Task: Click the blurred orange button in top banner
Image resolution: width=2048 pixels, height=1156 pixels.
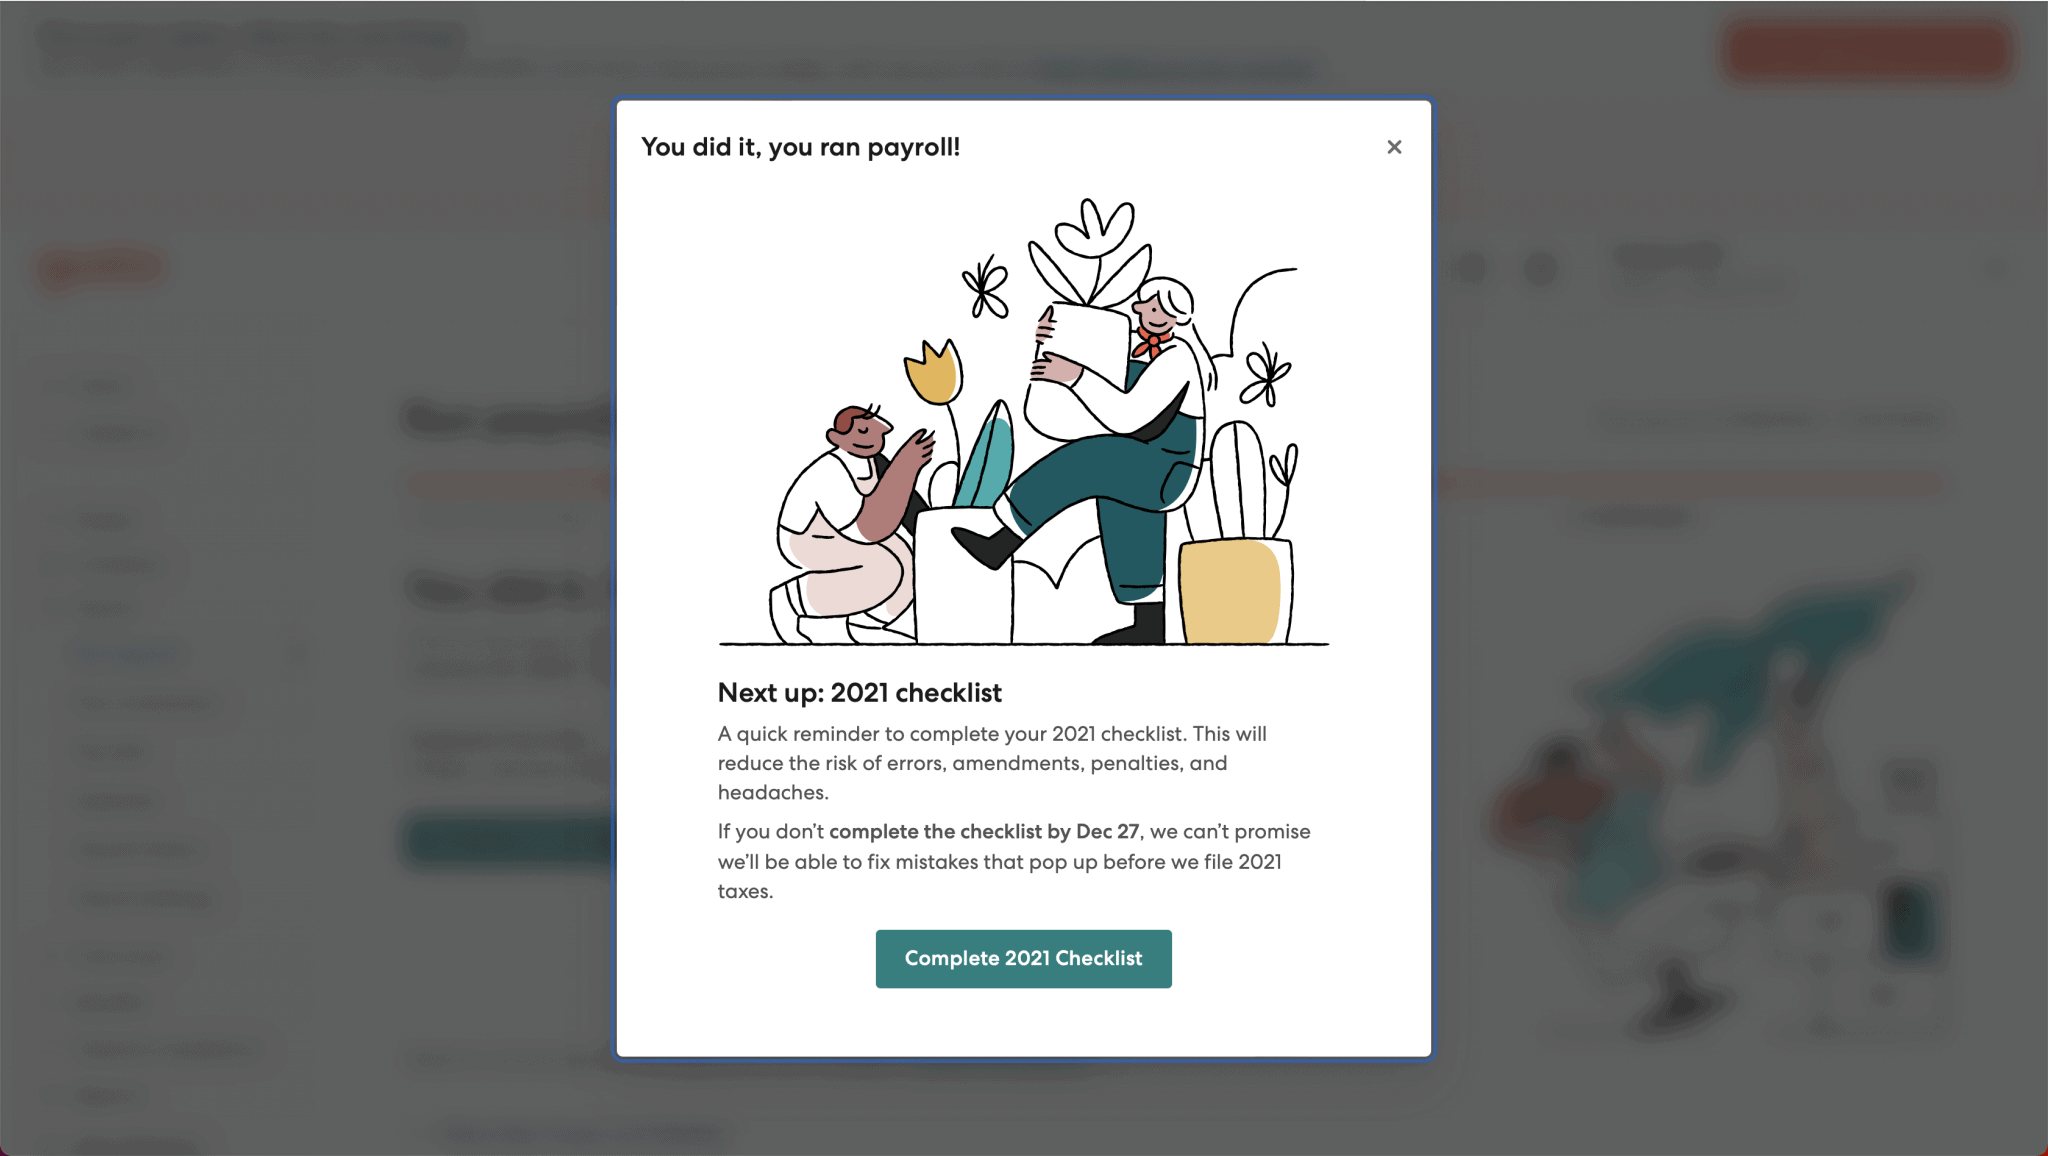Action: click(x=1867, y=49)
